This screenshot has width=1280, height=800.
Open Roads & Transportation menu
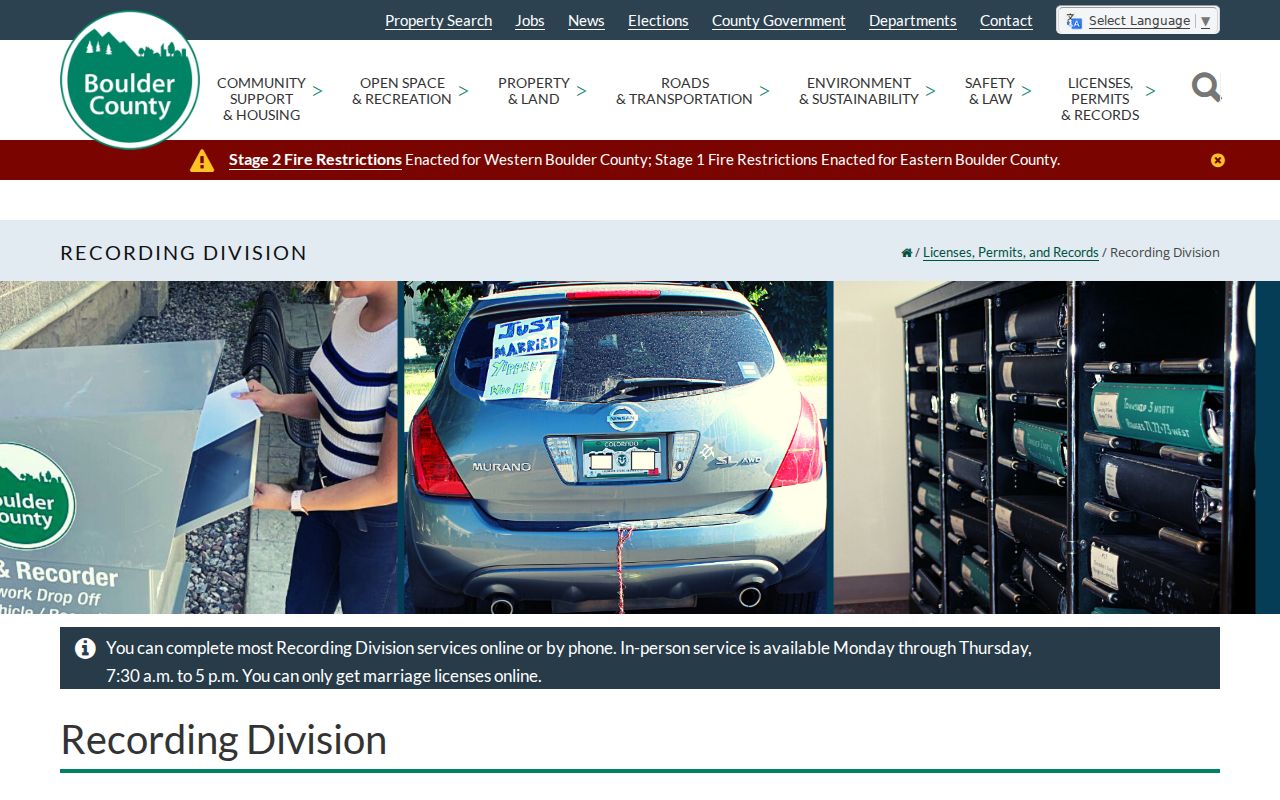click(x=684, y=91)
